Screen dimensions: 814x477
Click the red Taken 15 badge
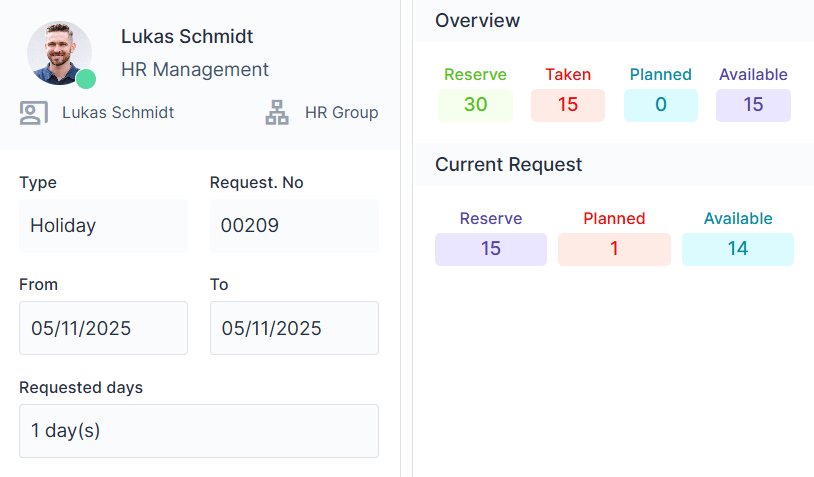pos(568,105)
